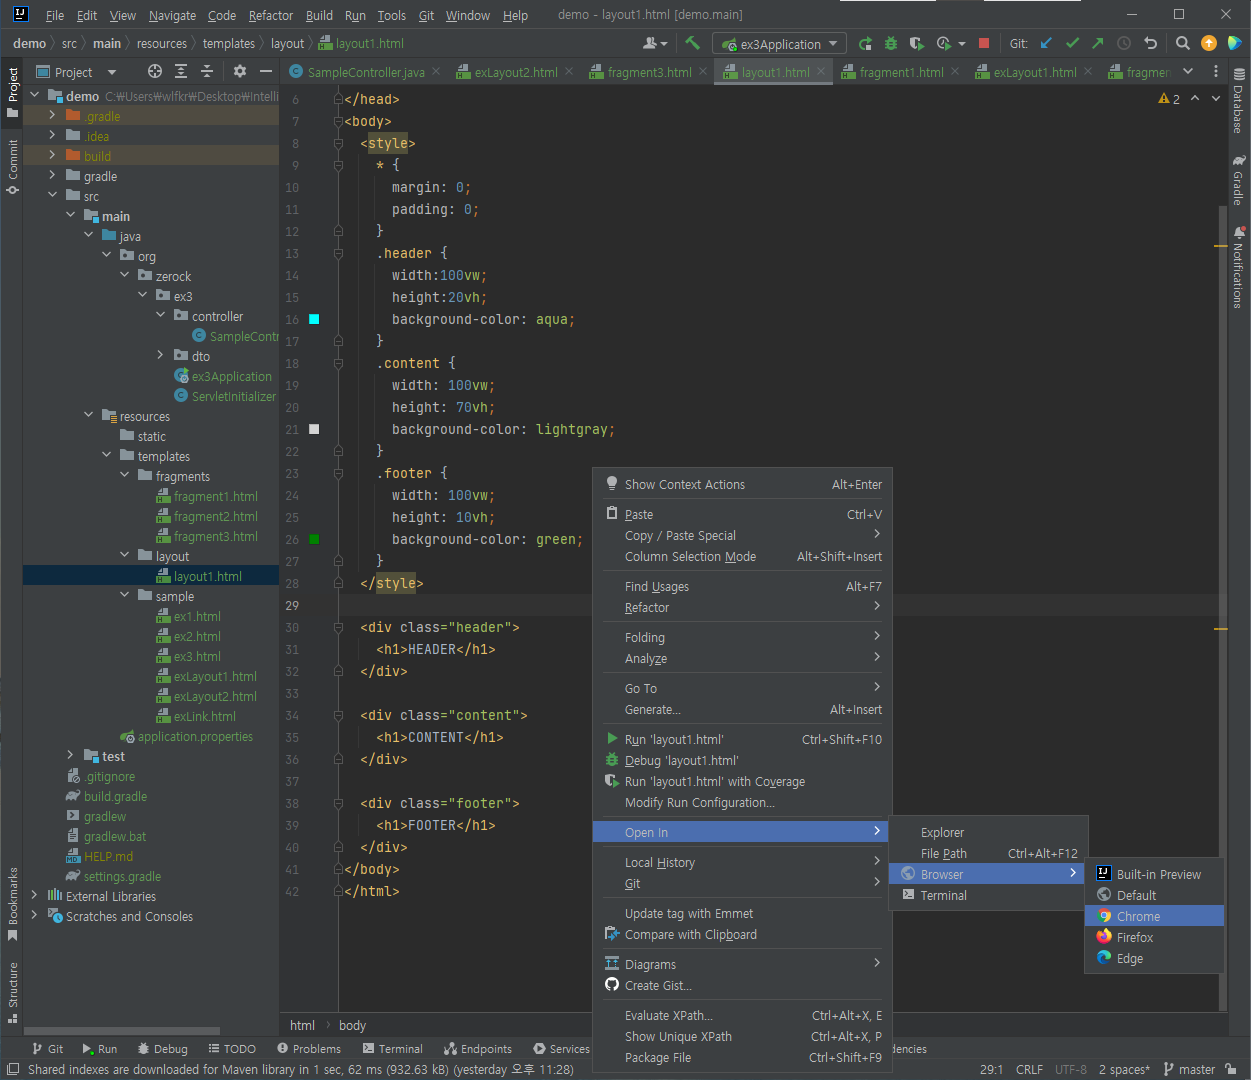Toggle fold for div class header
Image resolution: width=1251 pixels, height=1080 pixels.
point(338,627)
